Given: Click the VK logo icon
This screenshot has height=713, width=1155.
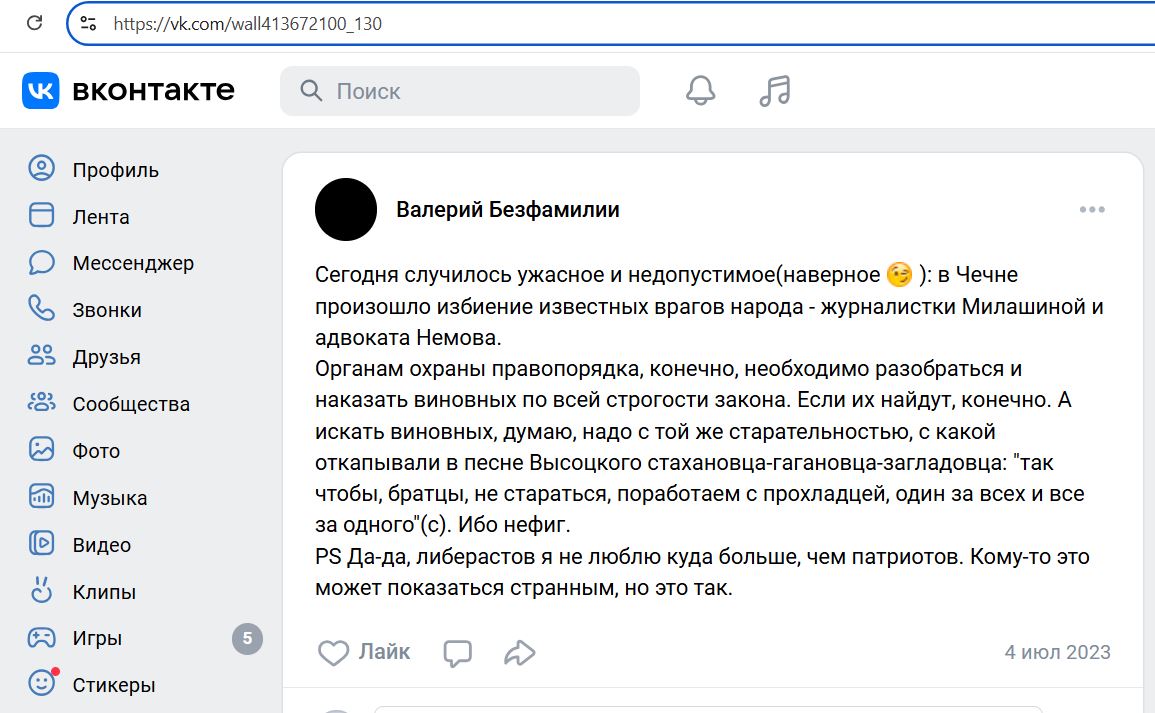Looking at the screenshot, I should coord(41,91).
